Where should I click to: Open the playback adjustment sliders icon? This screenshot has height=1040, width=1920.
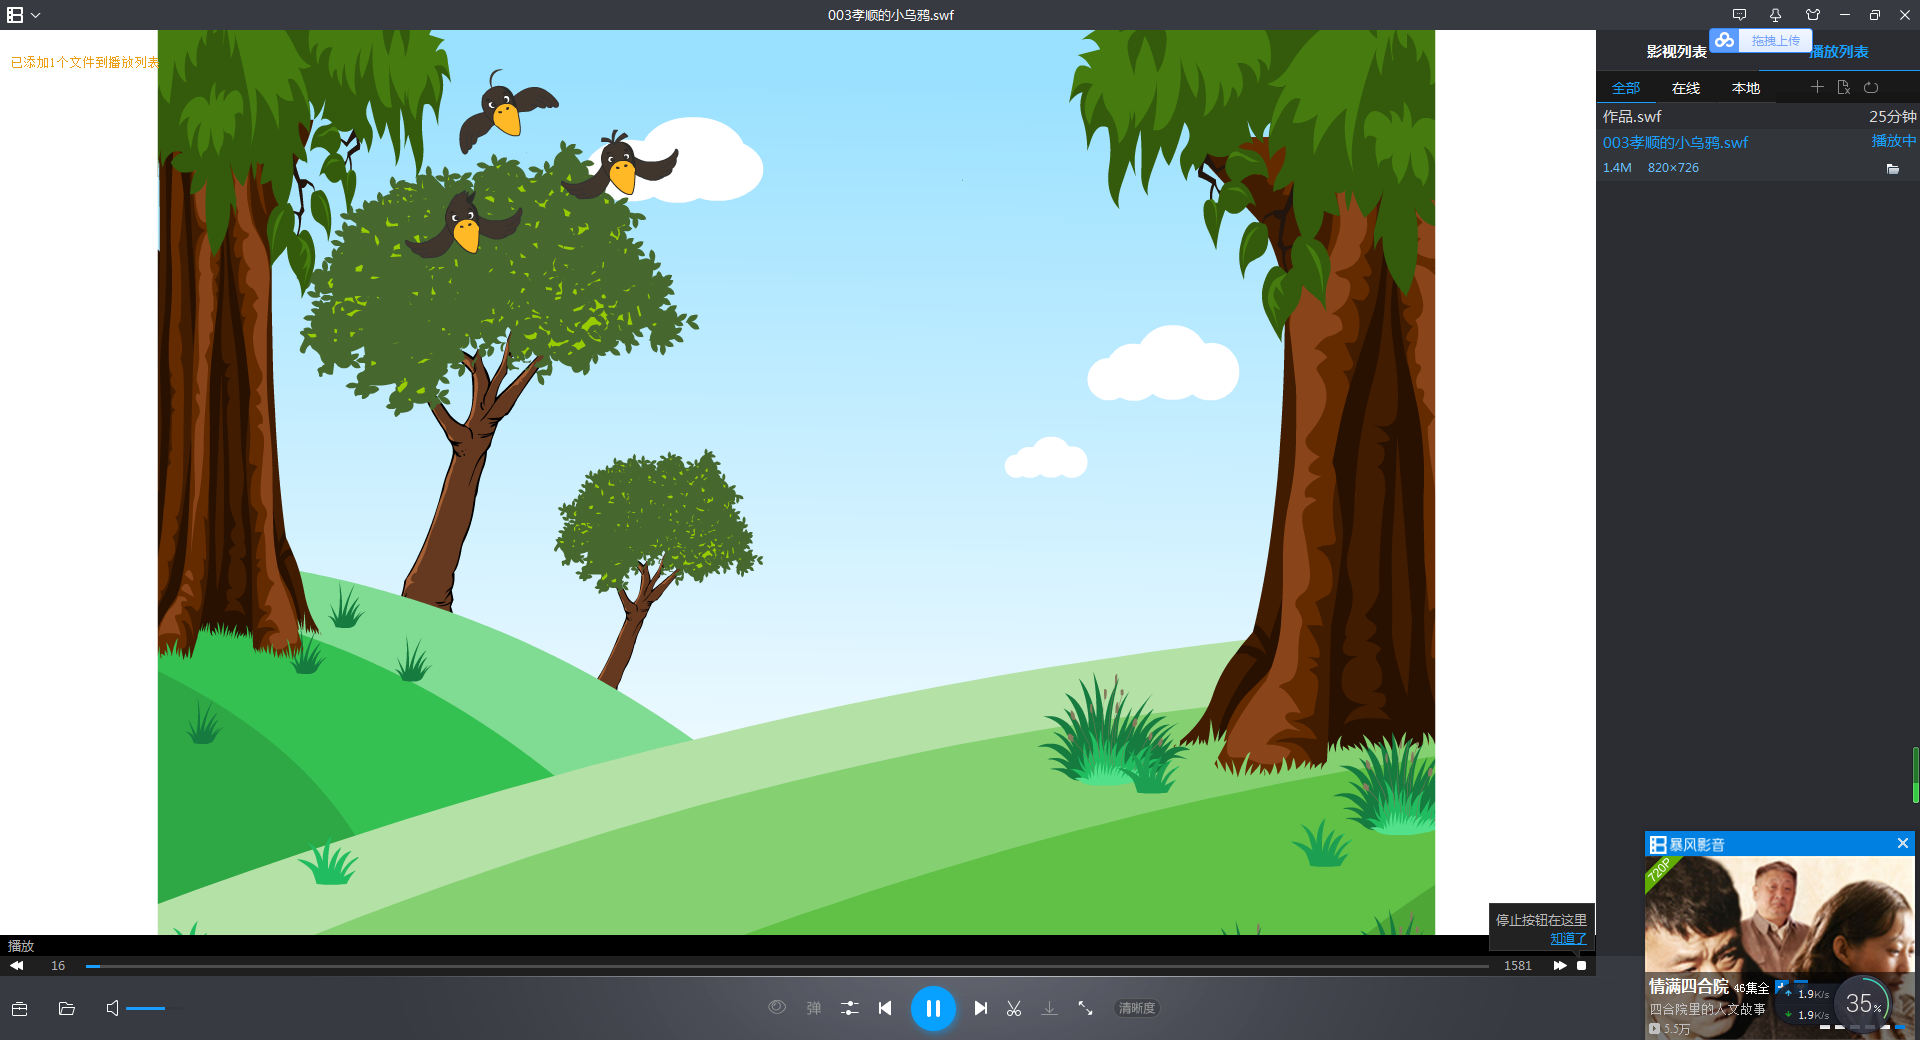point(850,1008)
